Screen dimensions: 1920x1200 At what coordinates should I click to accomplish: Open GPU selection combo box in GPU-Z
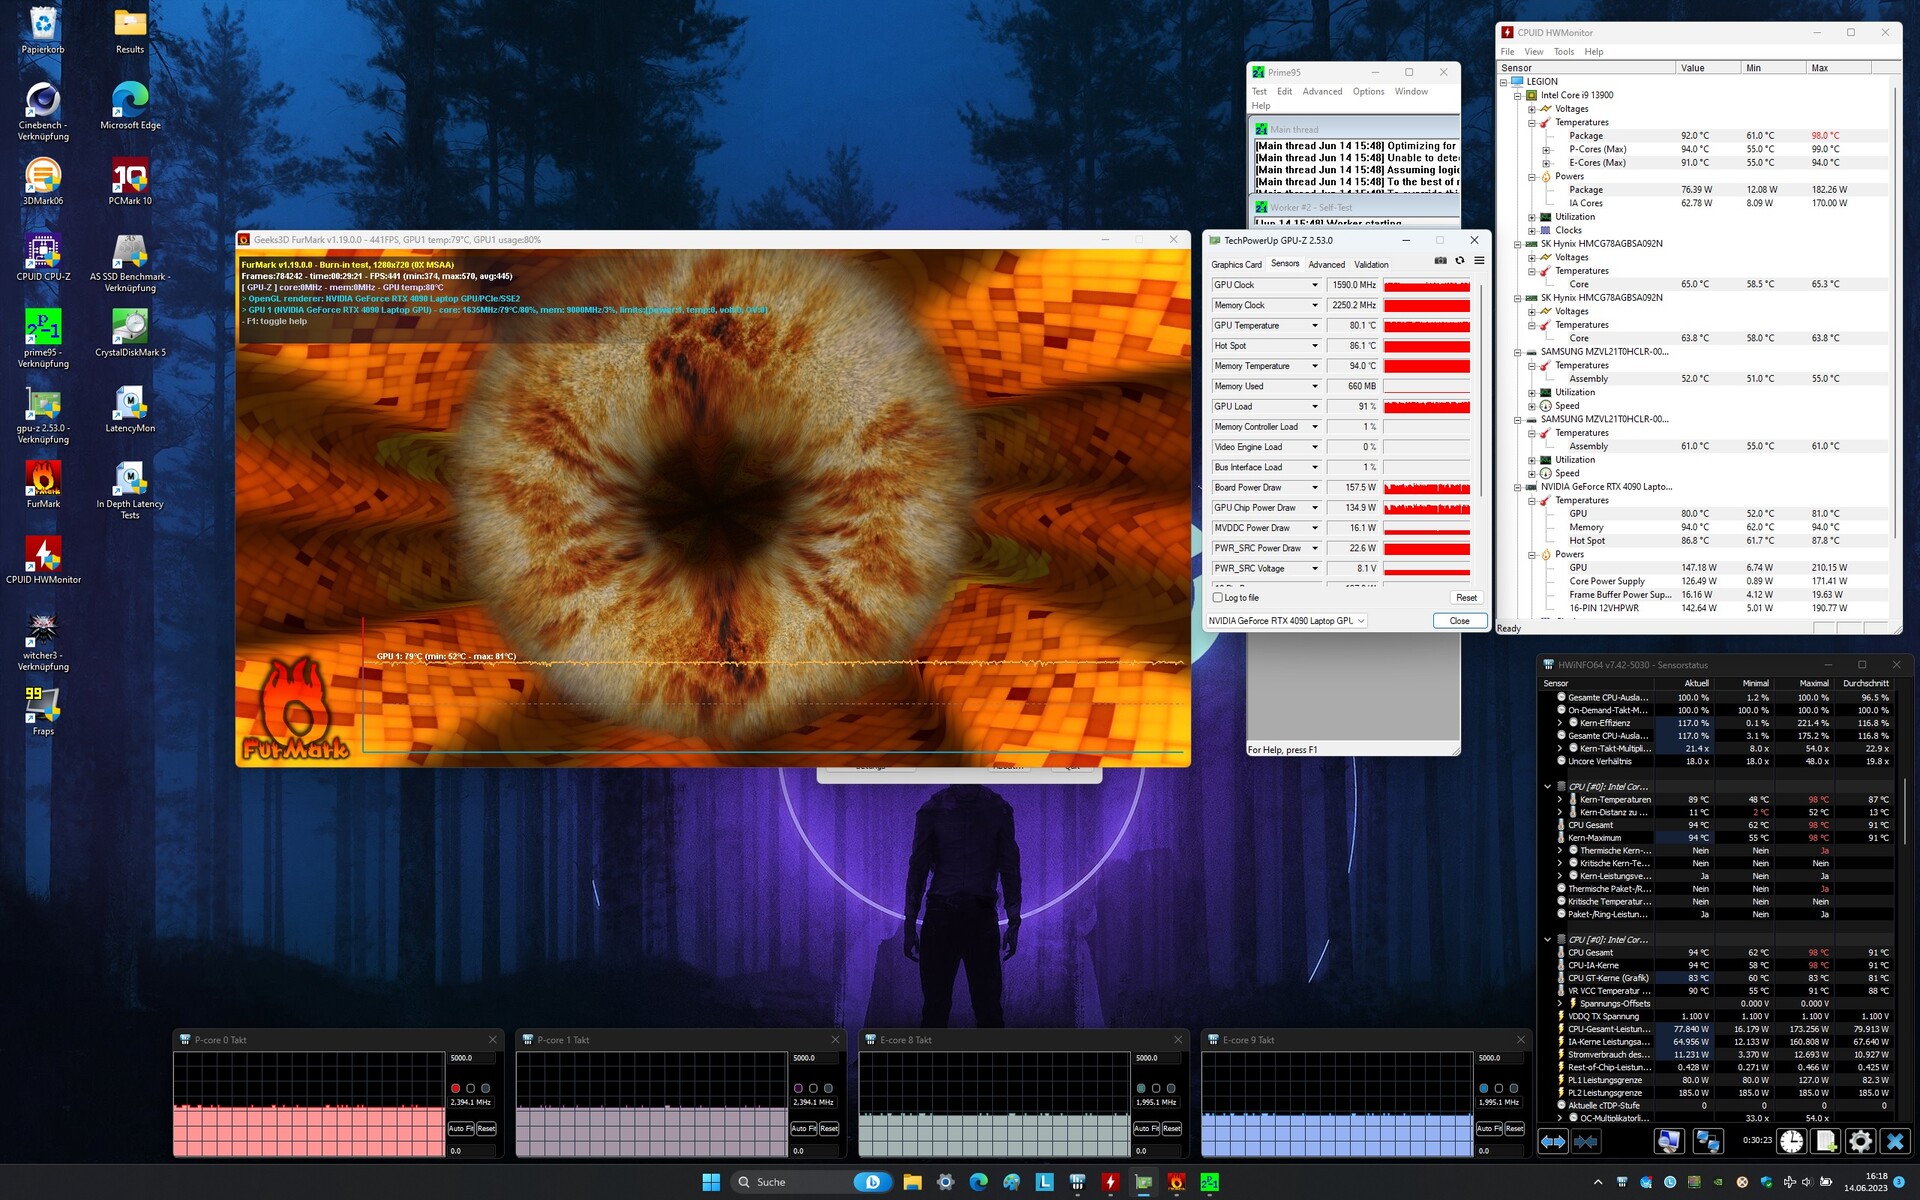(1286, 621)
